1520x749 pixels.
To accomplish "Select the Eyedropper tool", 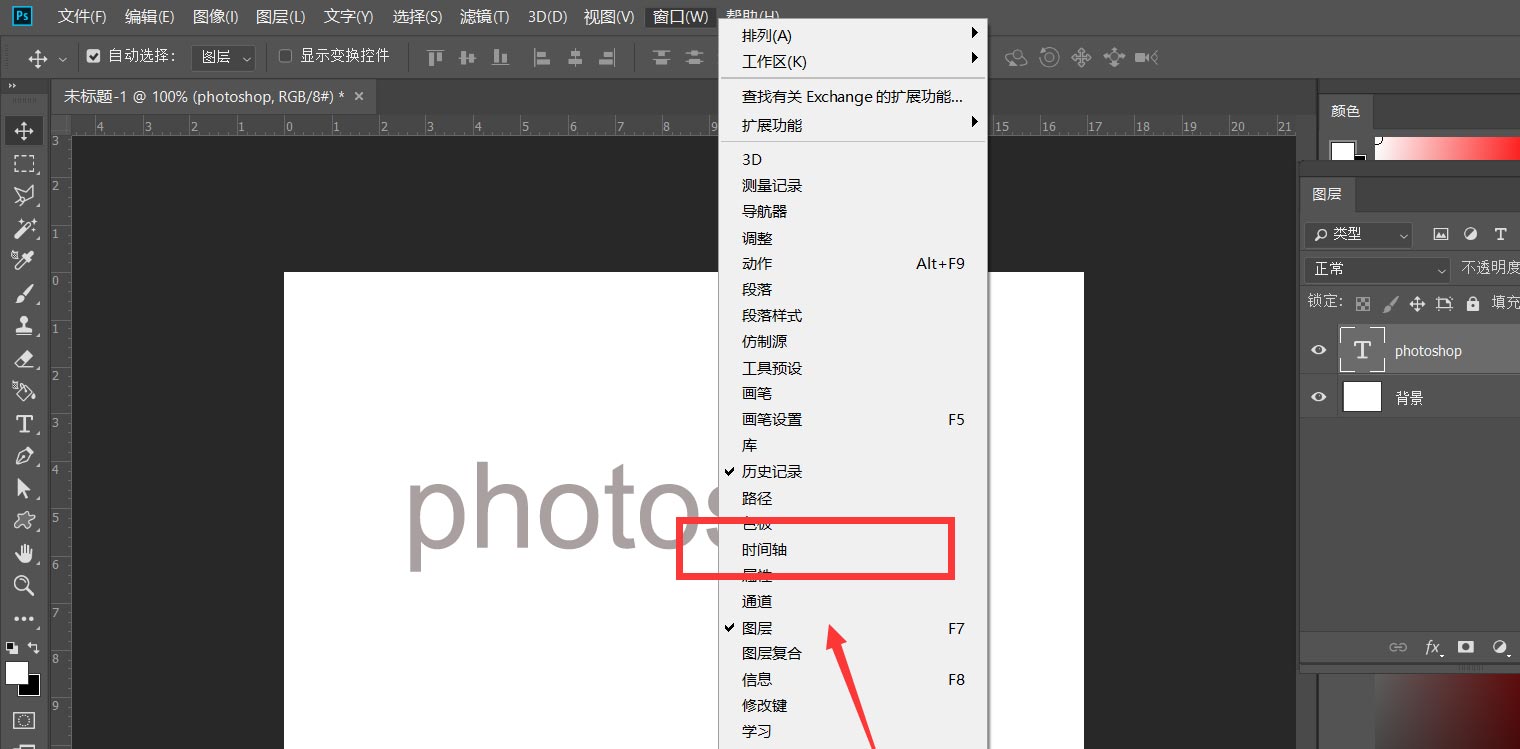I will click(x=24, y=260).
